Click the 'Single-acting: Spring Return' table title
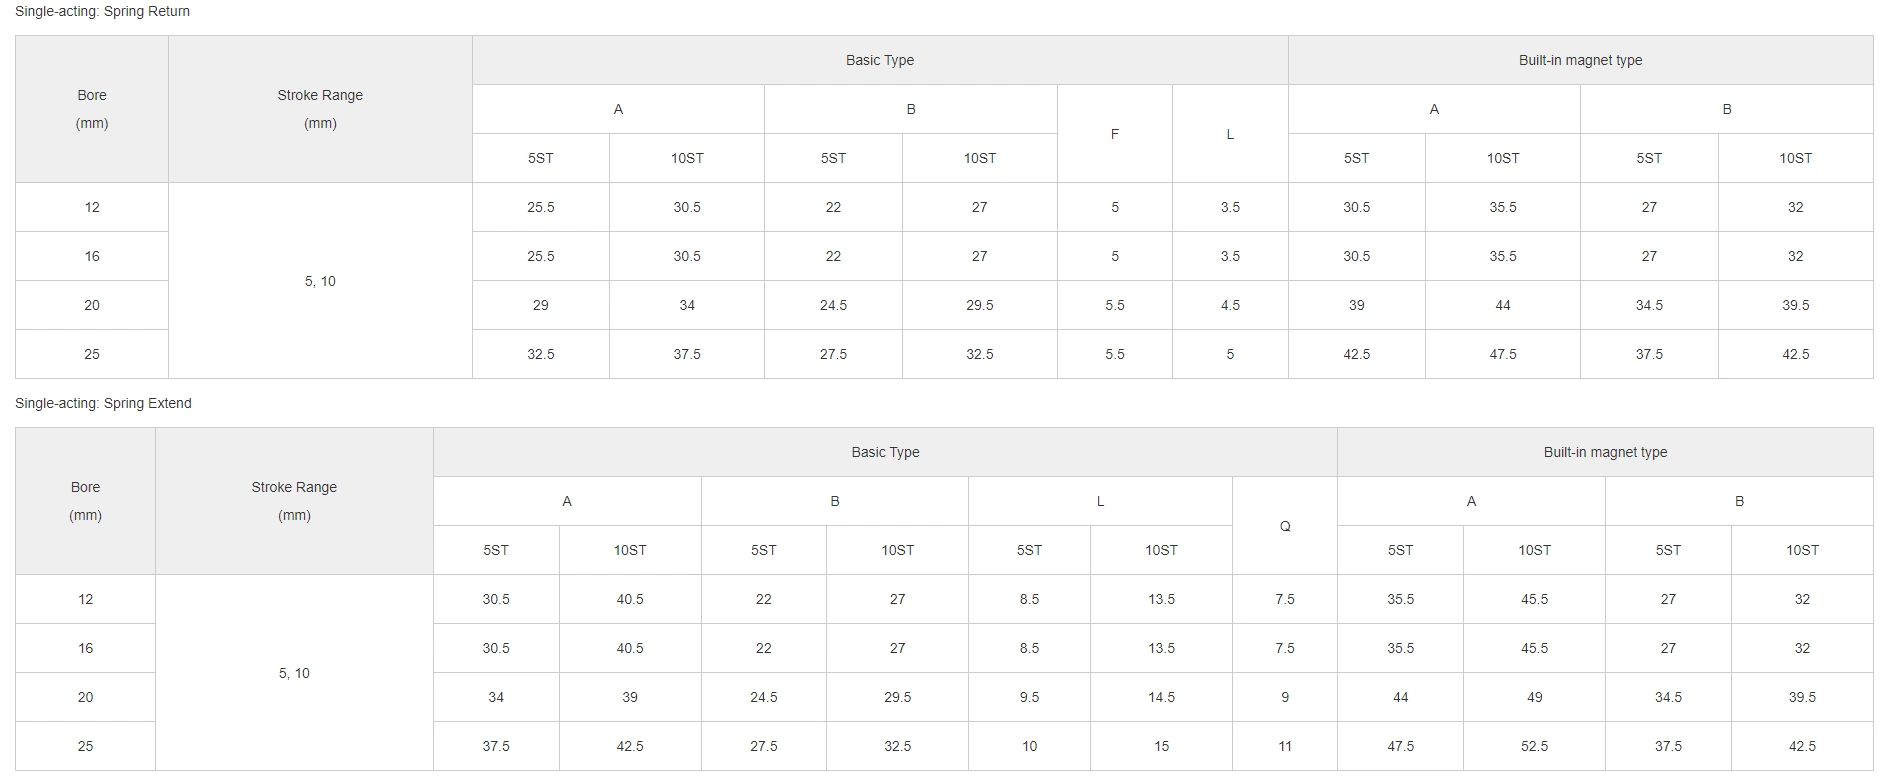The height and width of the screenshot is (777, 1884). [x=102, y=12]
